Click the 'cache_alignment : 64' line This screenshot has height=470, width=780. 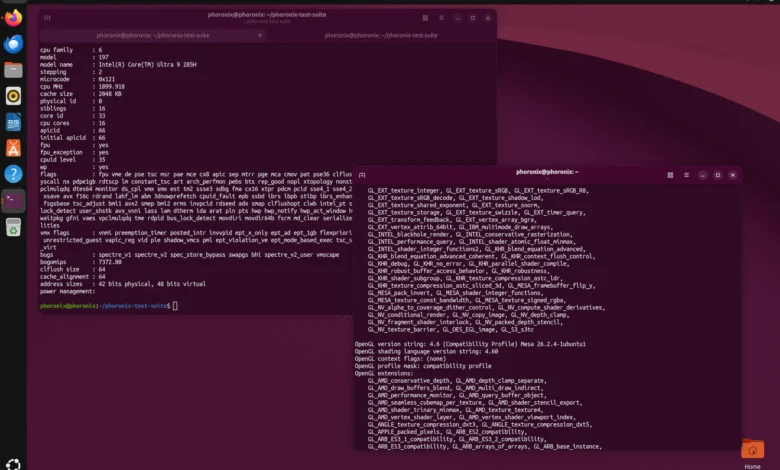(73, 277)
